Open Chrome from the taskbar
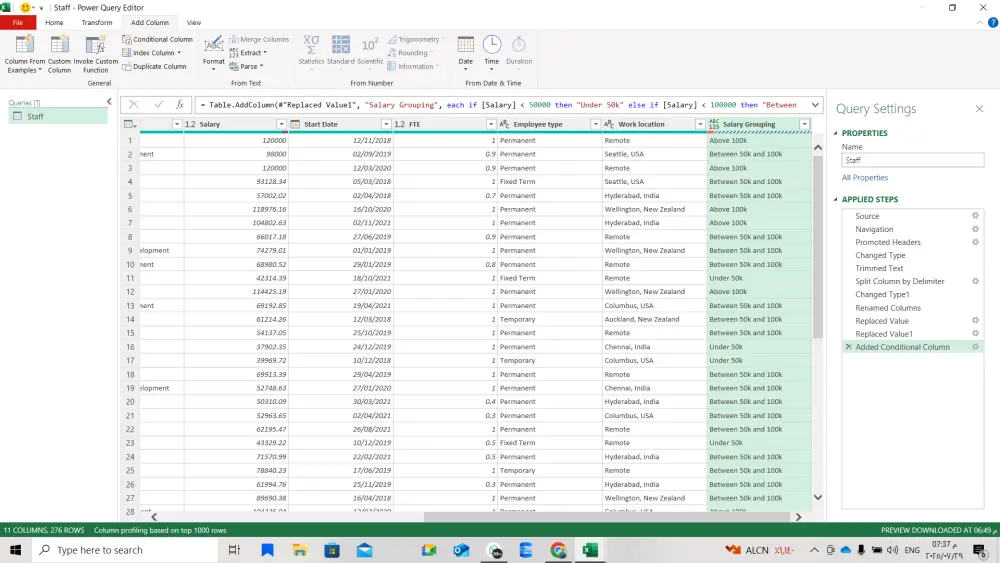This screenshot has height=563, width=1000. tap(558, 550)
